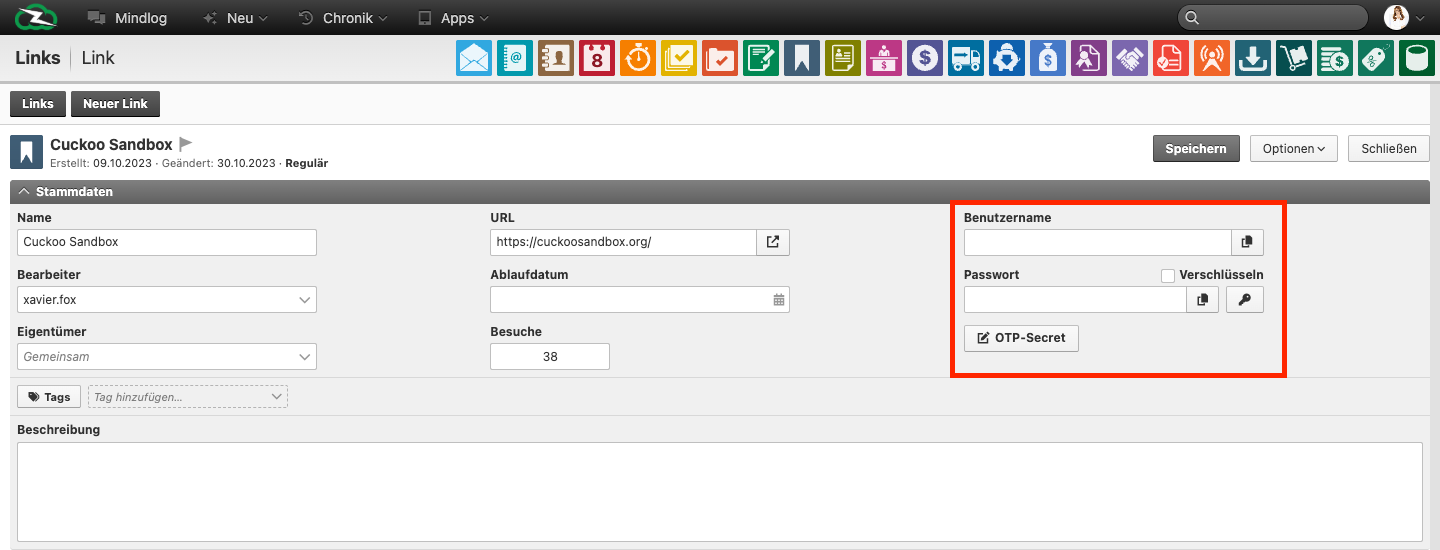Open the blue delivery truck icon
The width and height of the screenshot is (1440, 550).
(966, 58)
